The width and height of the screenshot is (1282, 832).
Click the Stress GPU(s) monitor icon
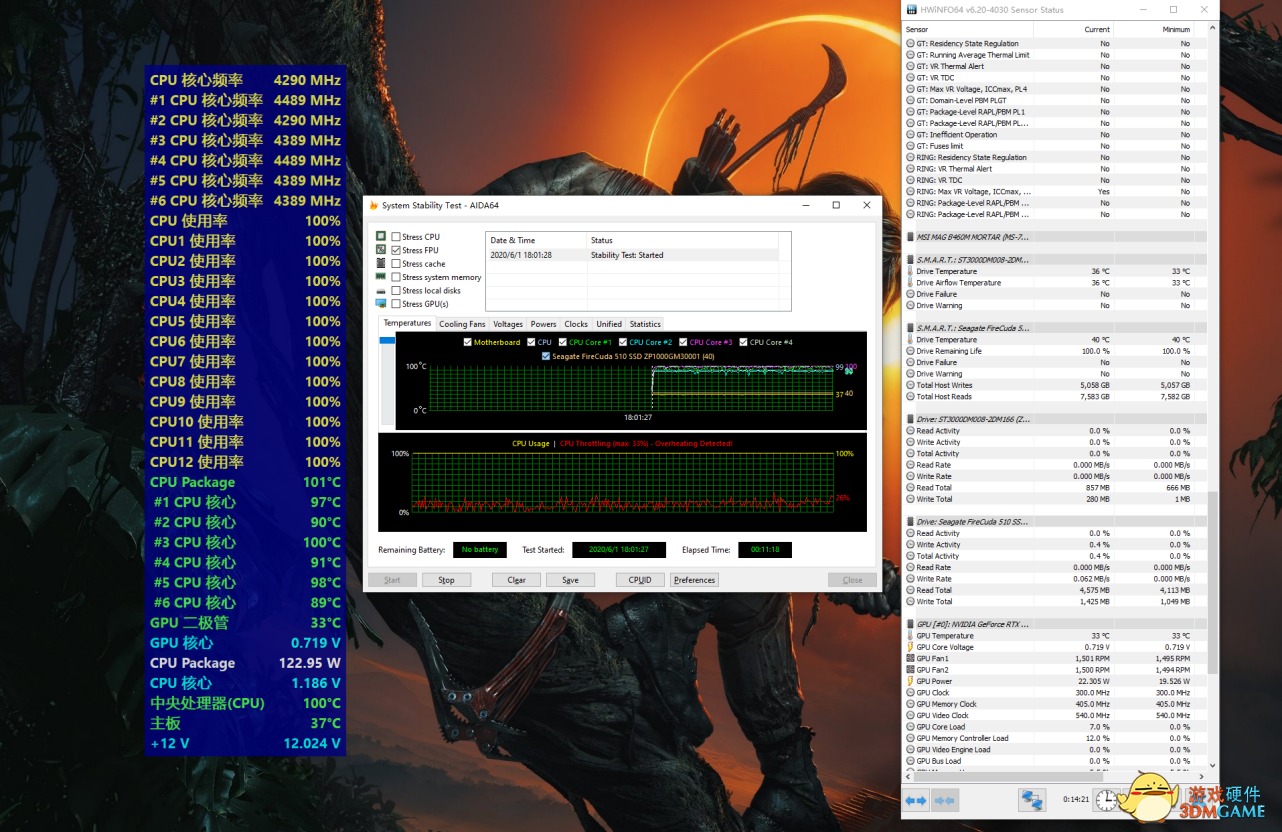(381, 304)
